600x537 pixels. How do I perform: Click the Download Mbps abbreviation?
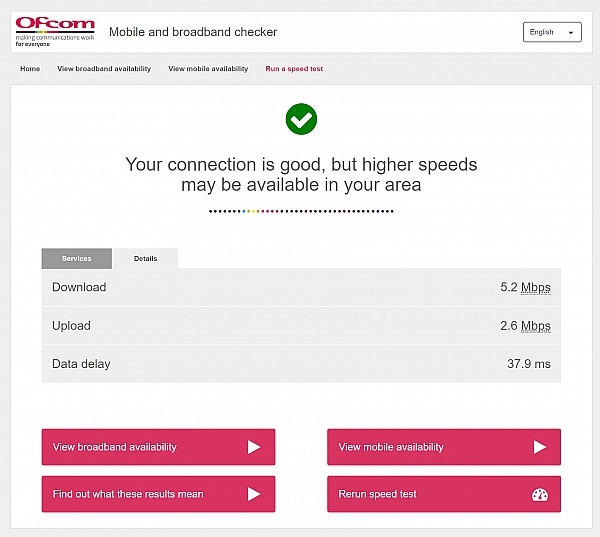pyautogui.click(x=536, y=288)
